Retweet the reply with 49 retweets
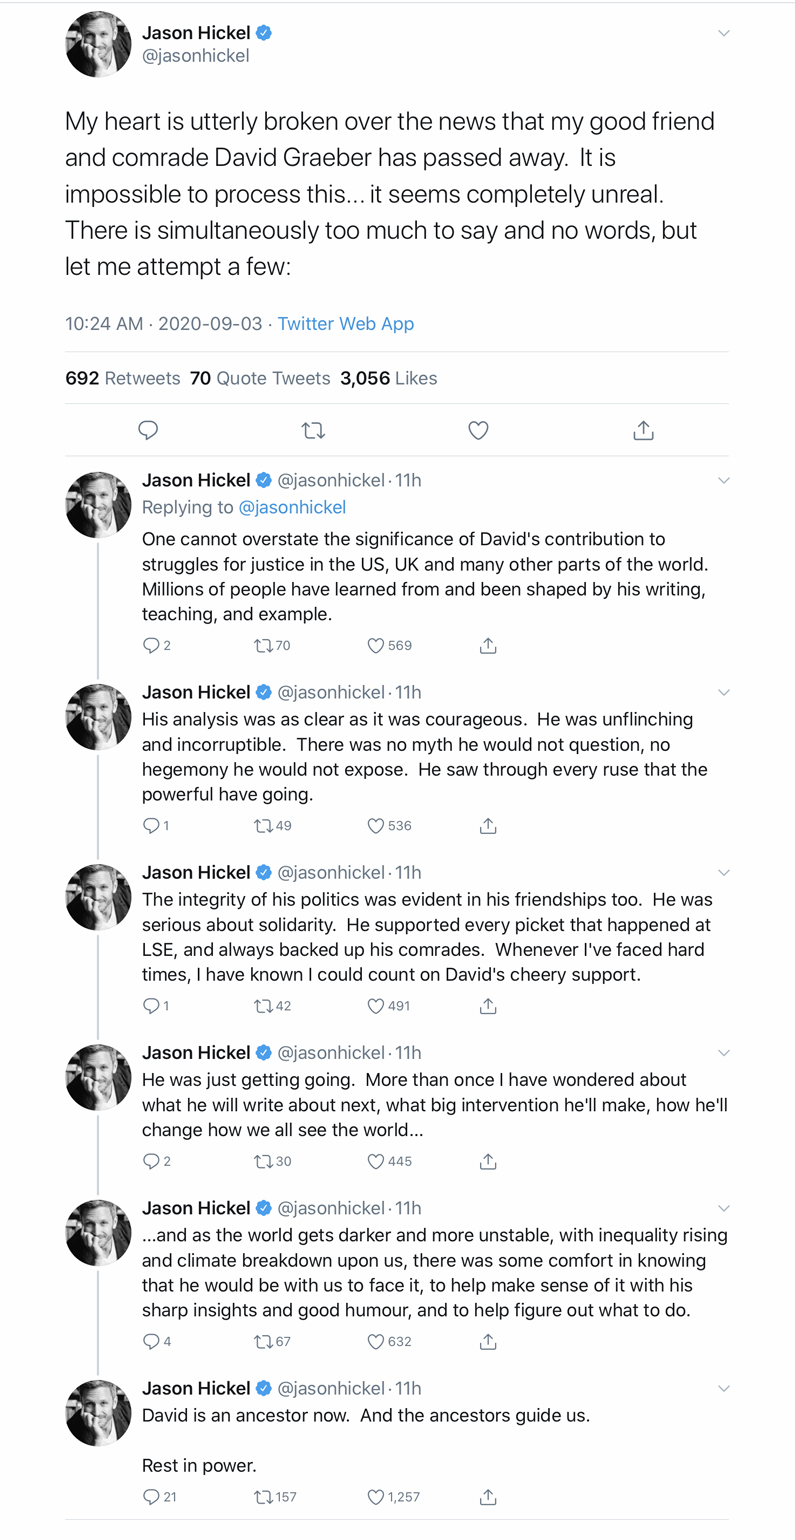Image resolution: width=795 pixels, height=1540 pixels. 264,826
